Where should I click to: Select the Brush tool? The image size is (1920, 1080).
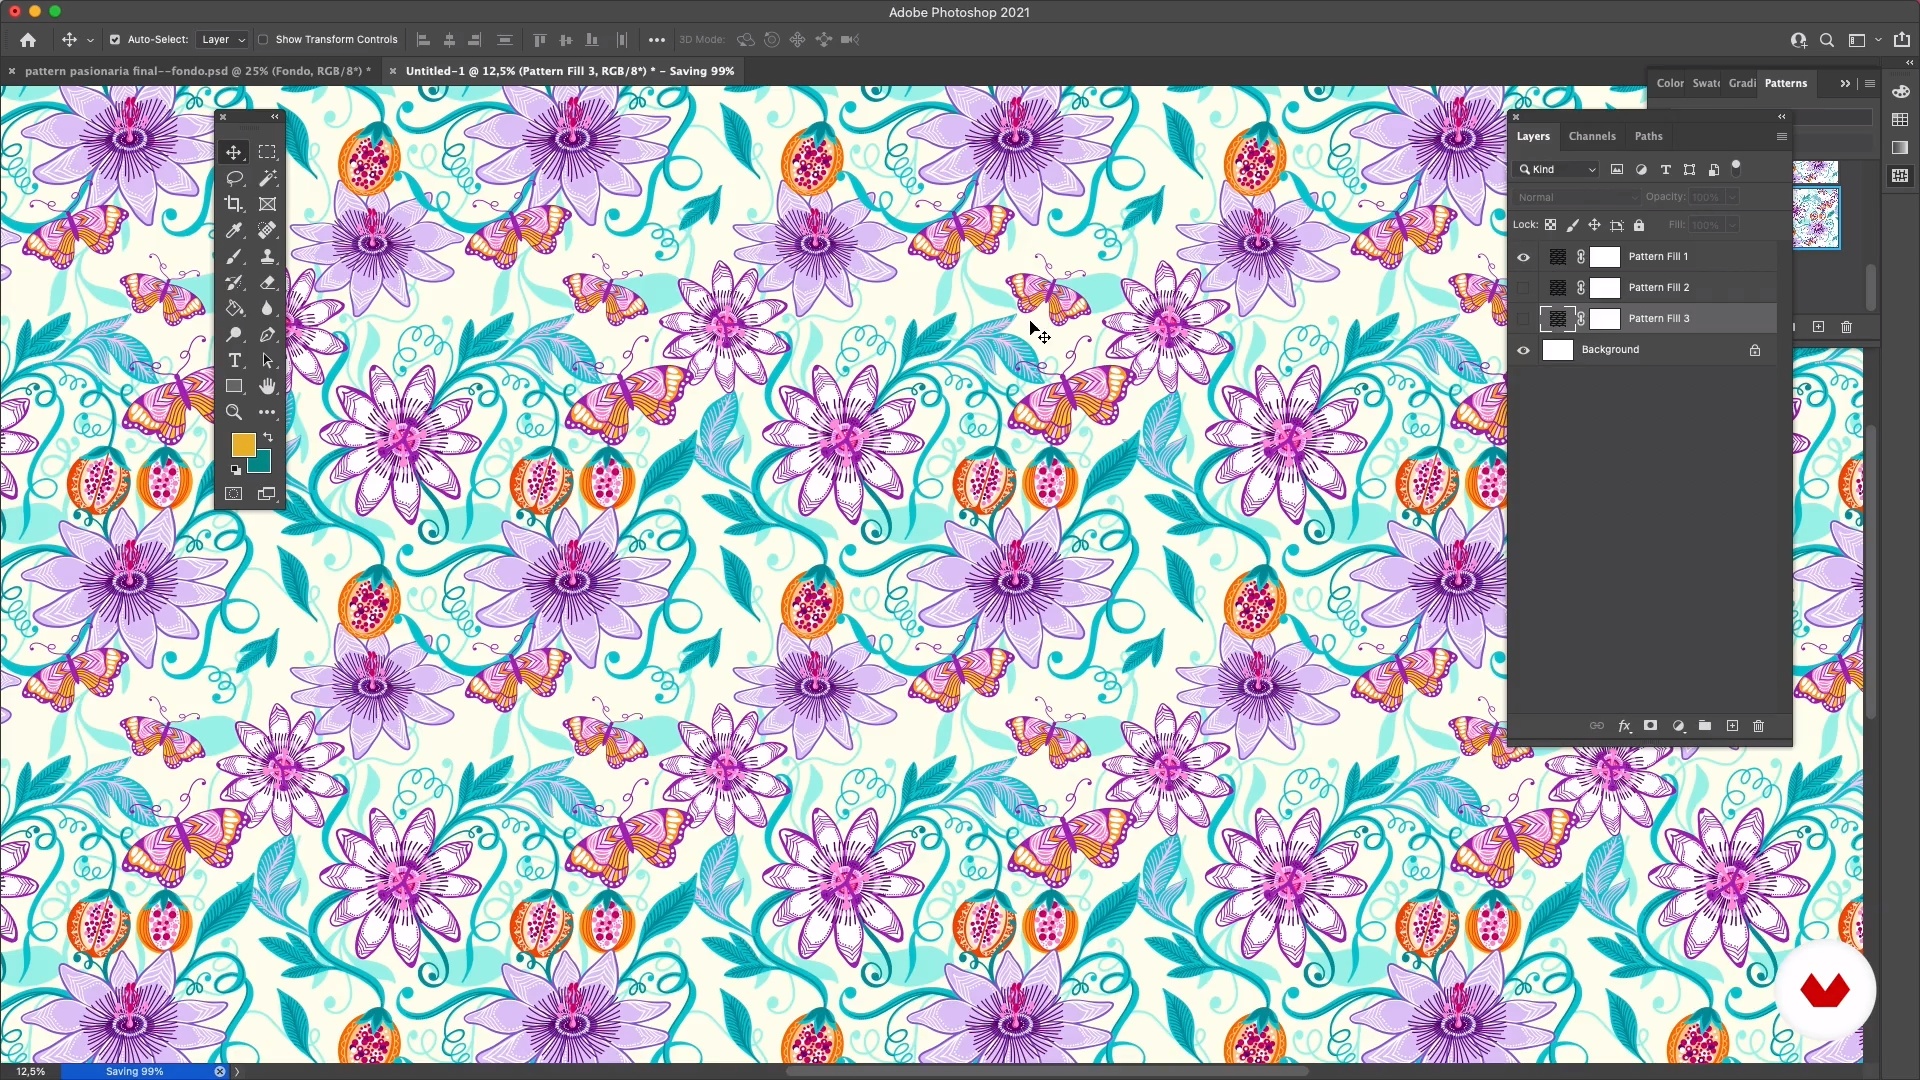[x=233, y=256]
